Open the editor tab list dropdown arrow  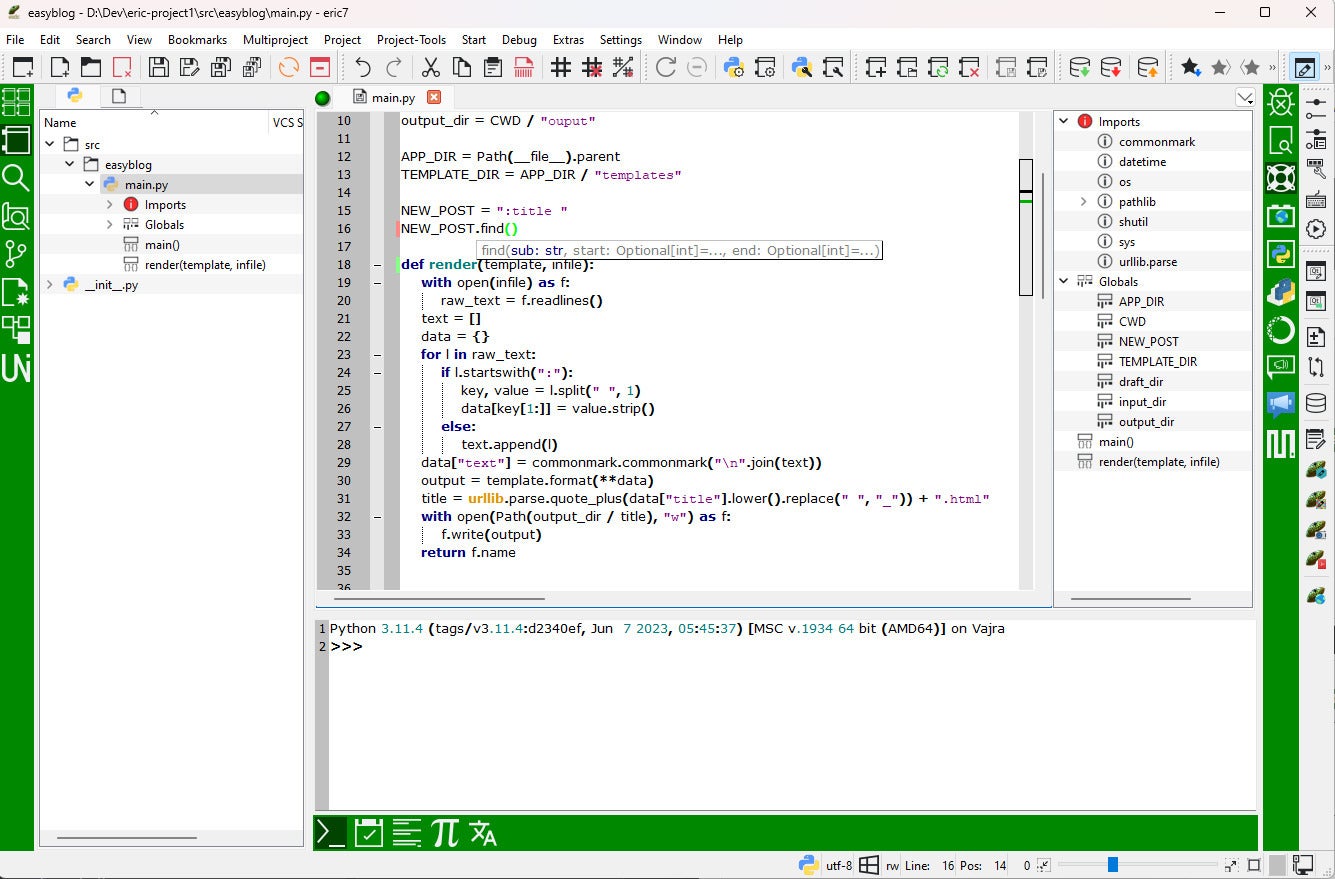point(1245,98)
